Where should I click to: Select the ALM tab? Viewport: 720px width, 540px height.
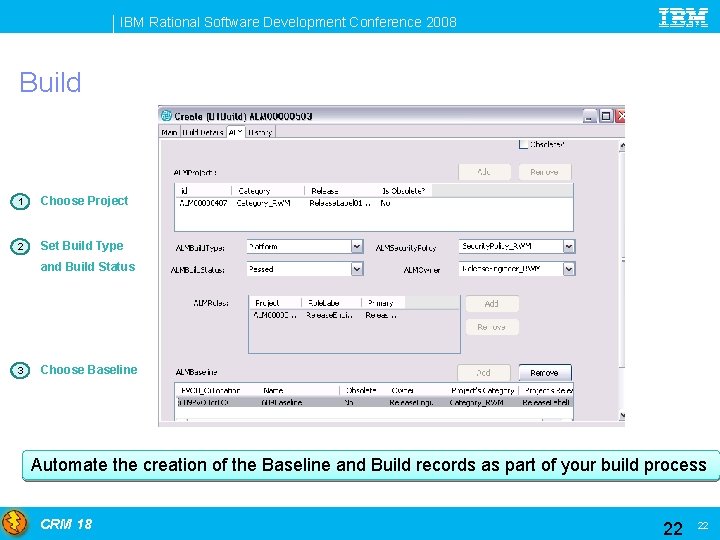click(x=236, y=132)
